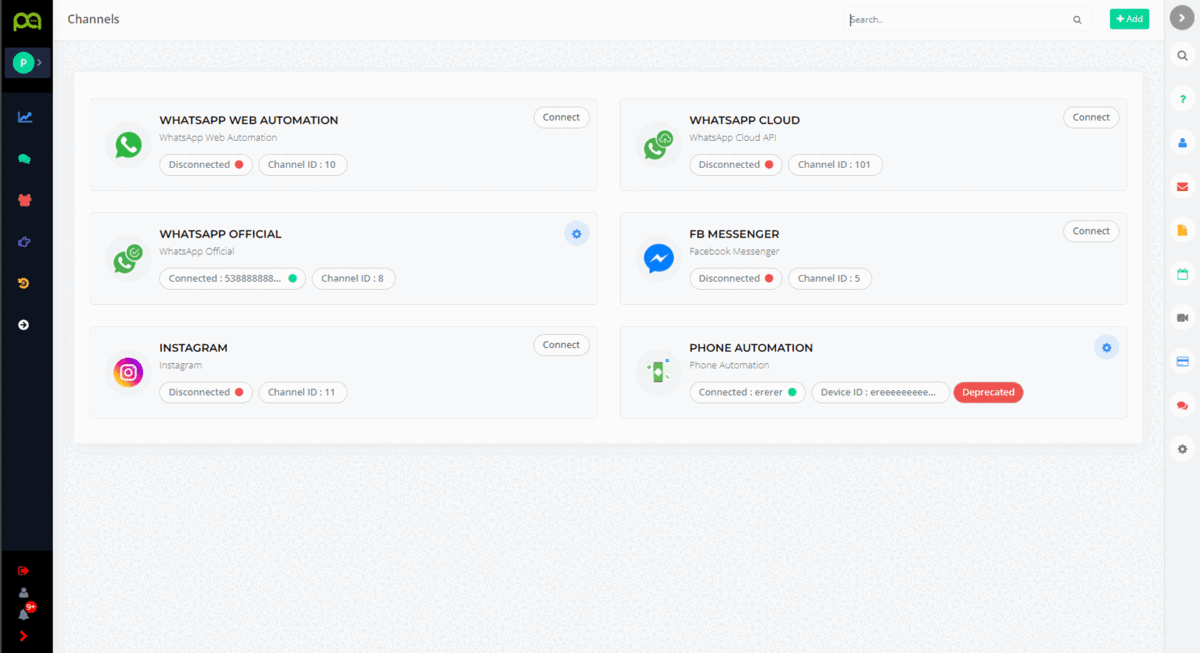Expand the green P account switcher
This screenshot has height=653, width=1200.
point(26,63)
